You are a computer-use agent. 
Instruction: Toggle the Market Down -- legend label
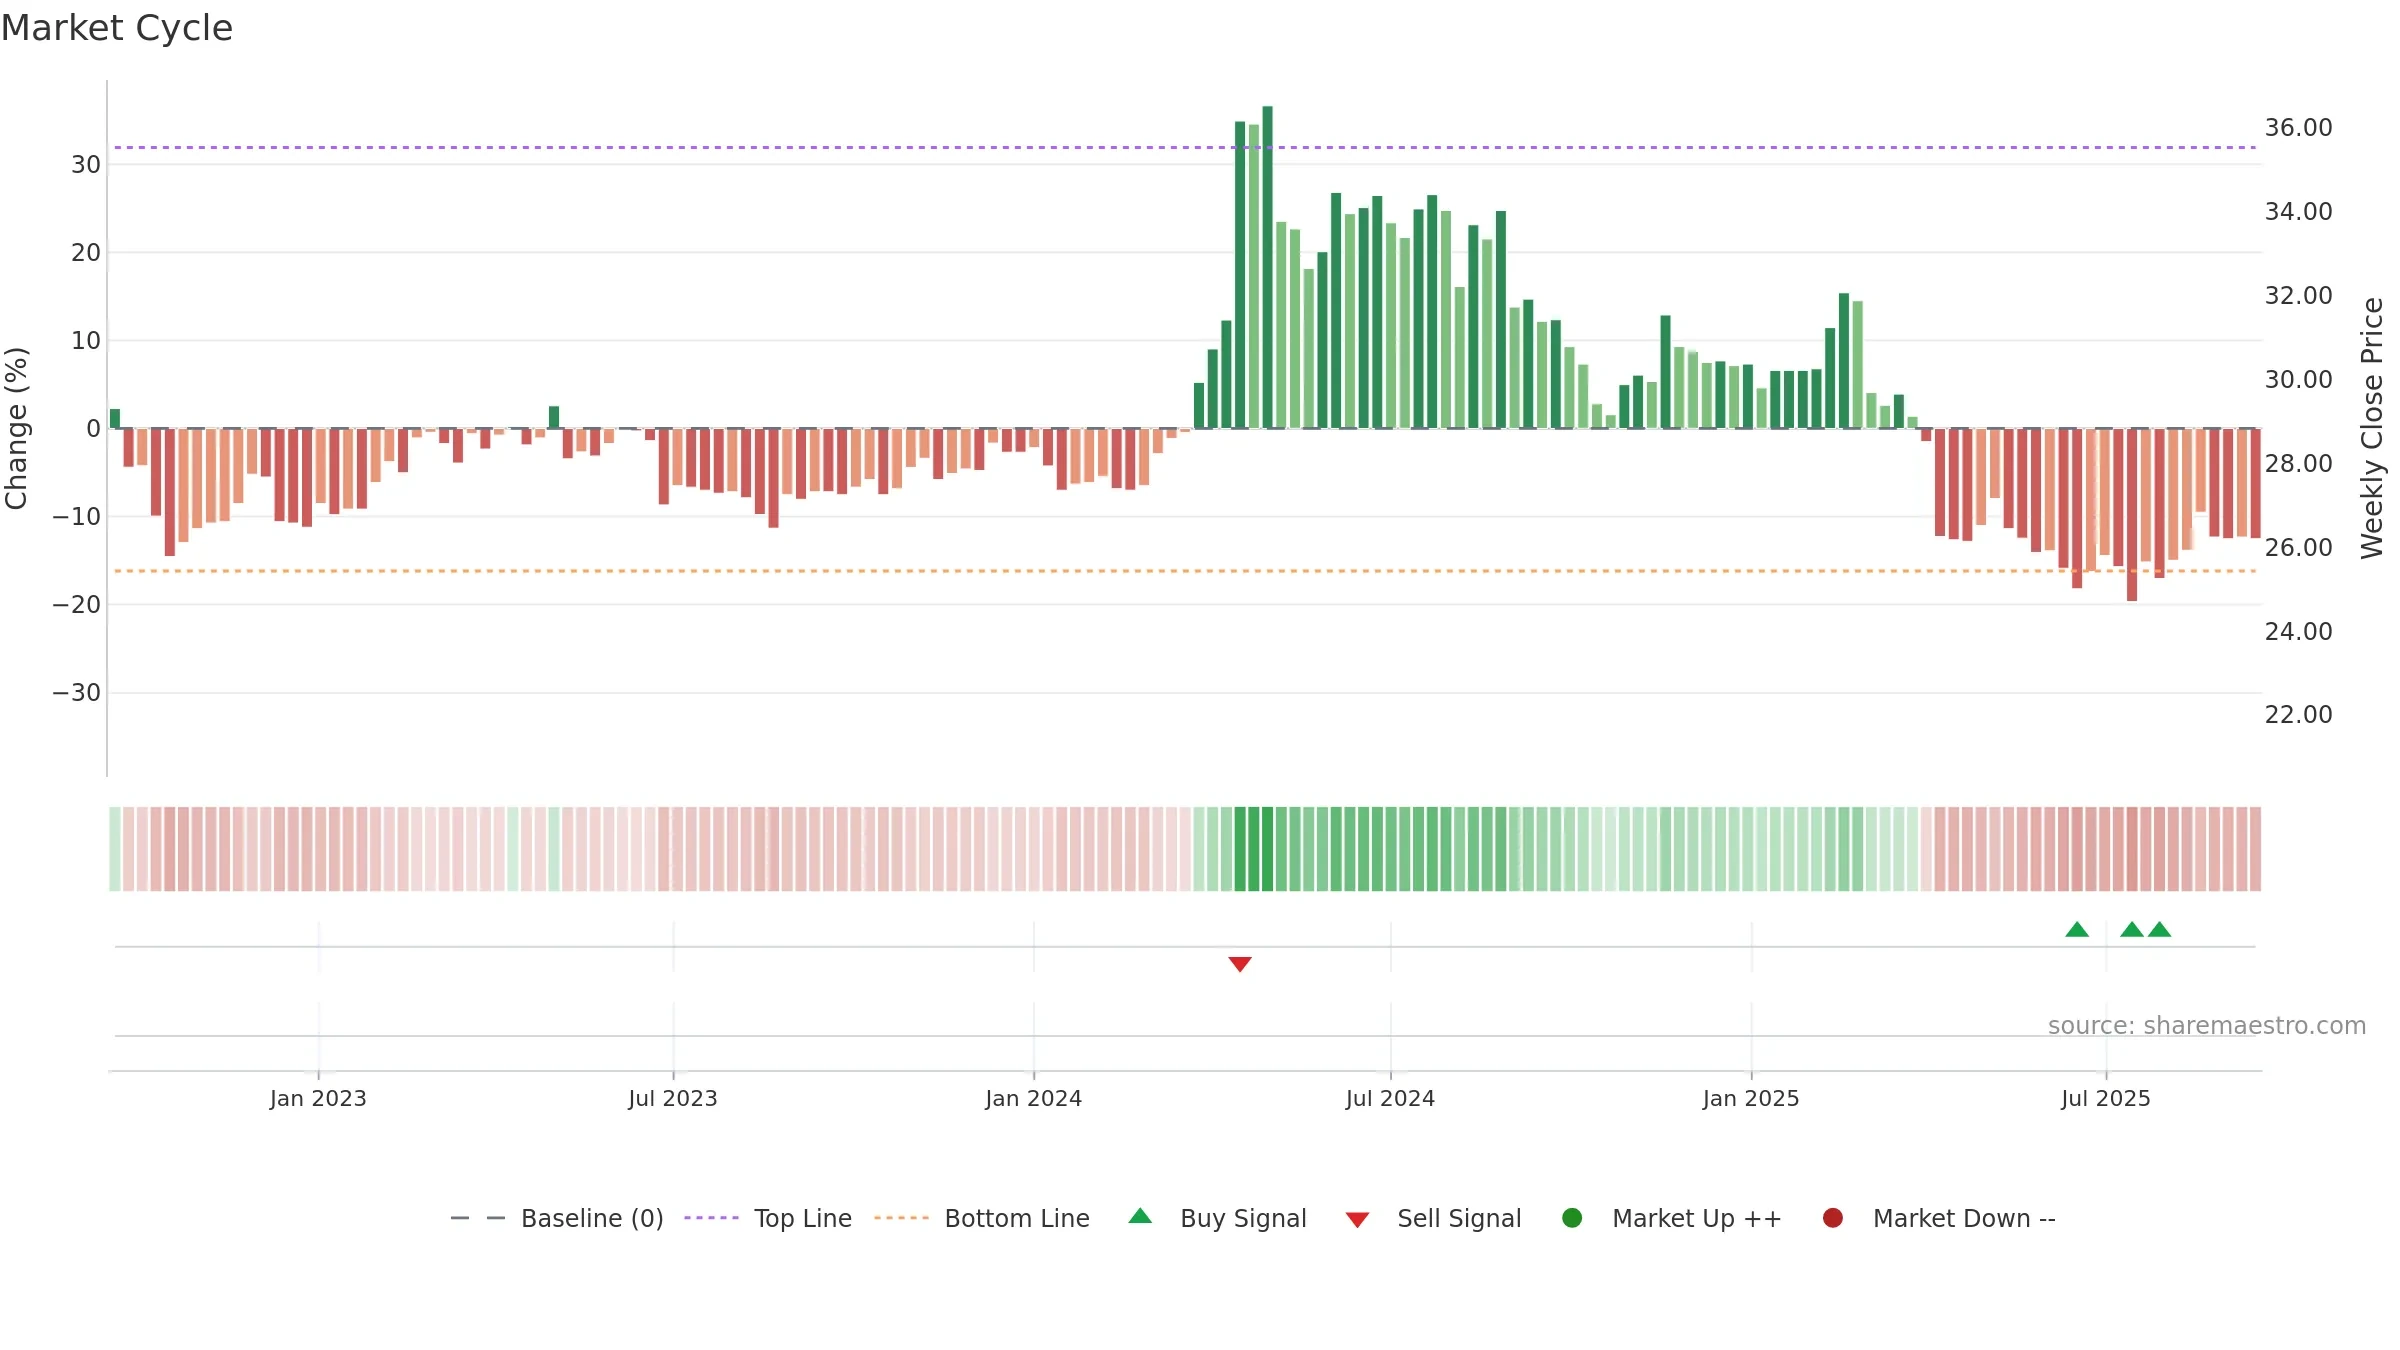coord(1964,1218)
